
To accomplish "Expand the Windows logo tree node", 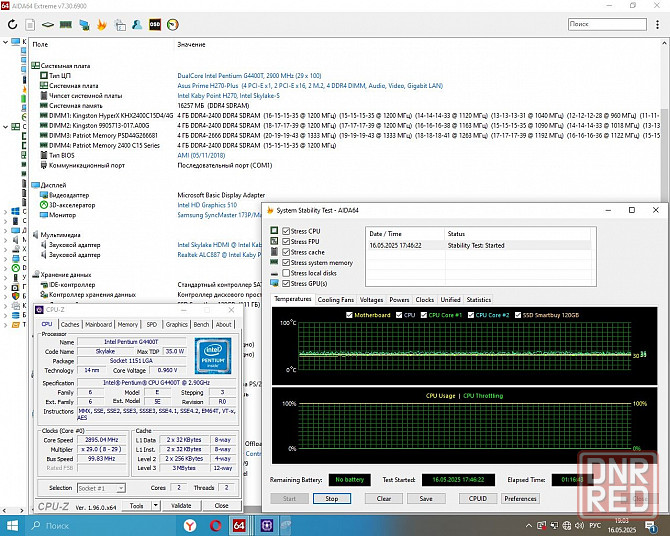I will pos(5,211).
